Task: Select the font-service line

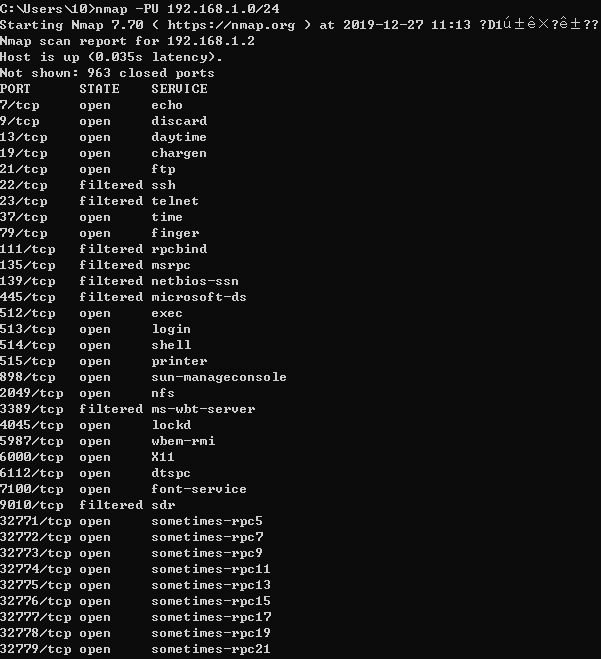Action: (124, 489)
